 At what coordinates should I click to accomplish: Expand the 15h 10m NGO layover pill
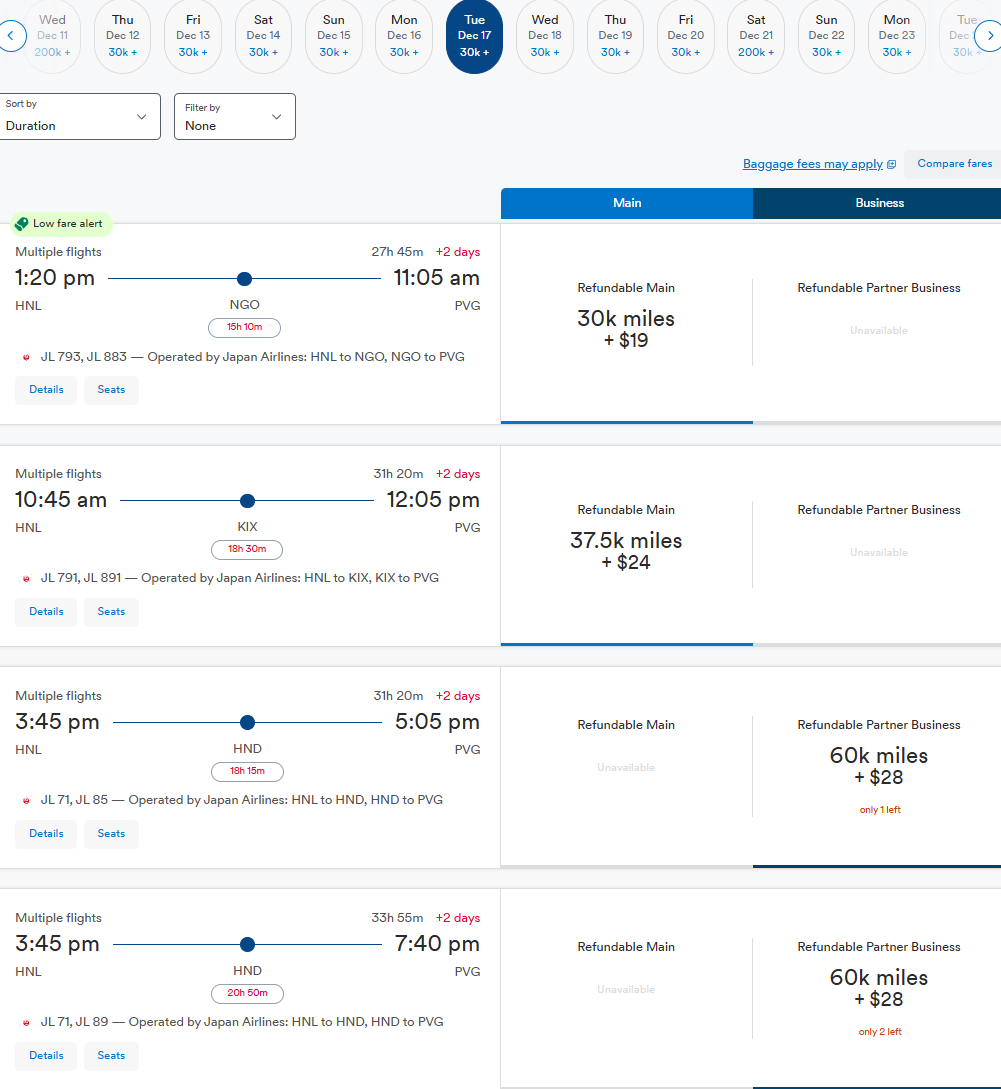click(x=244, y=327)
